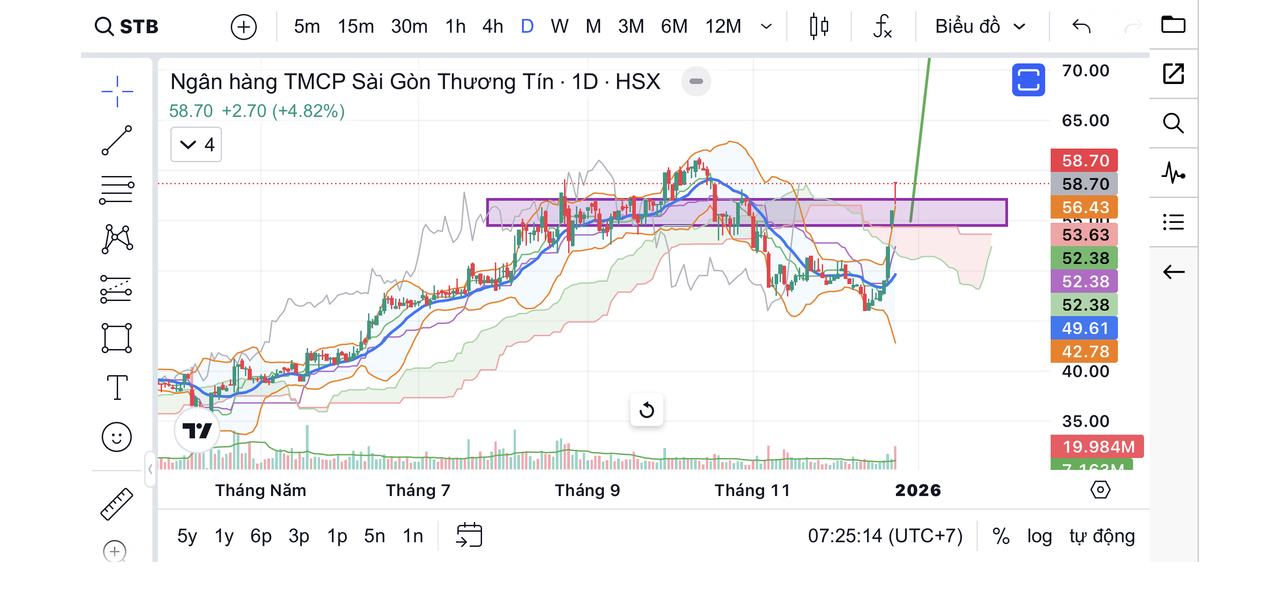Switch to the M monthly timeframe
Viewport: 1280px width, 591px height.
pyautogui.click(x=593, y=27)
